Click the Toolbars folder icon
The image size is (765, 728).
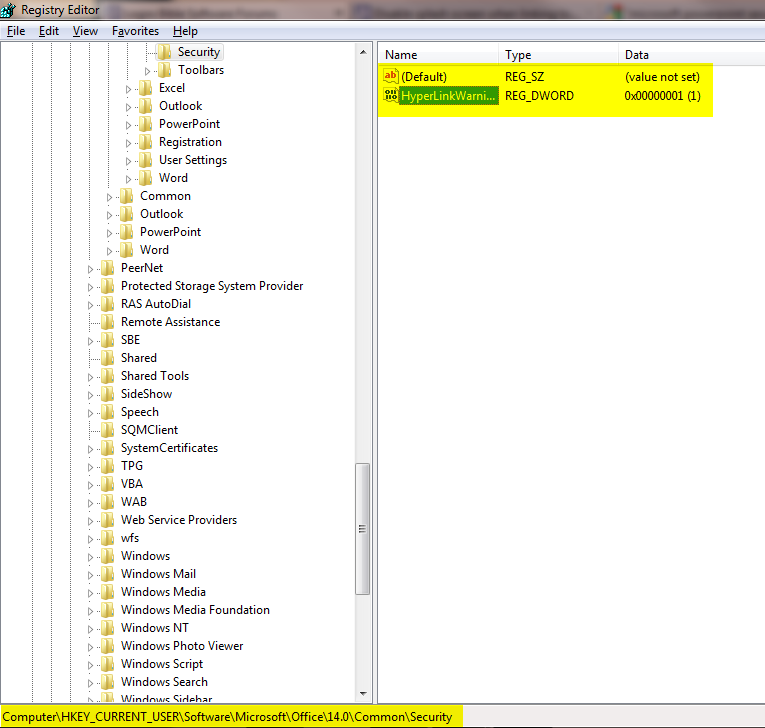[164, 70]
